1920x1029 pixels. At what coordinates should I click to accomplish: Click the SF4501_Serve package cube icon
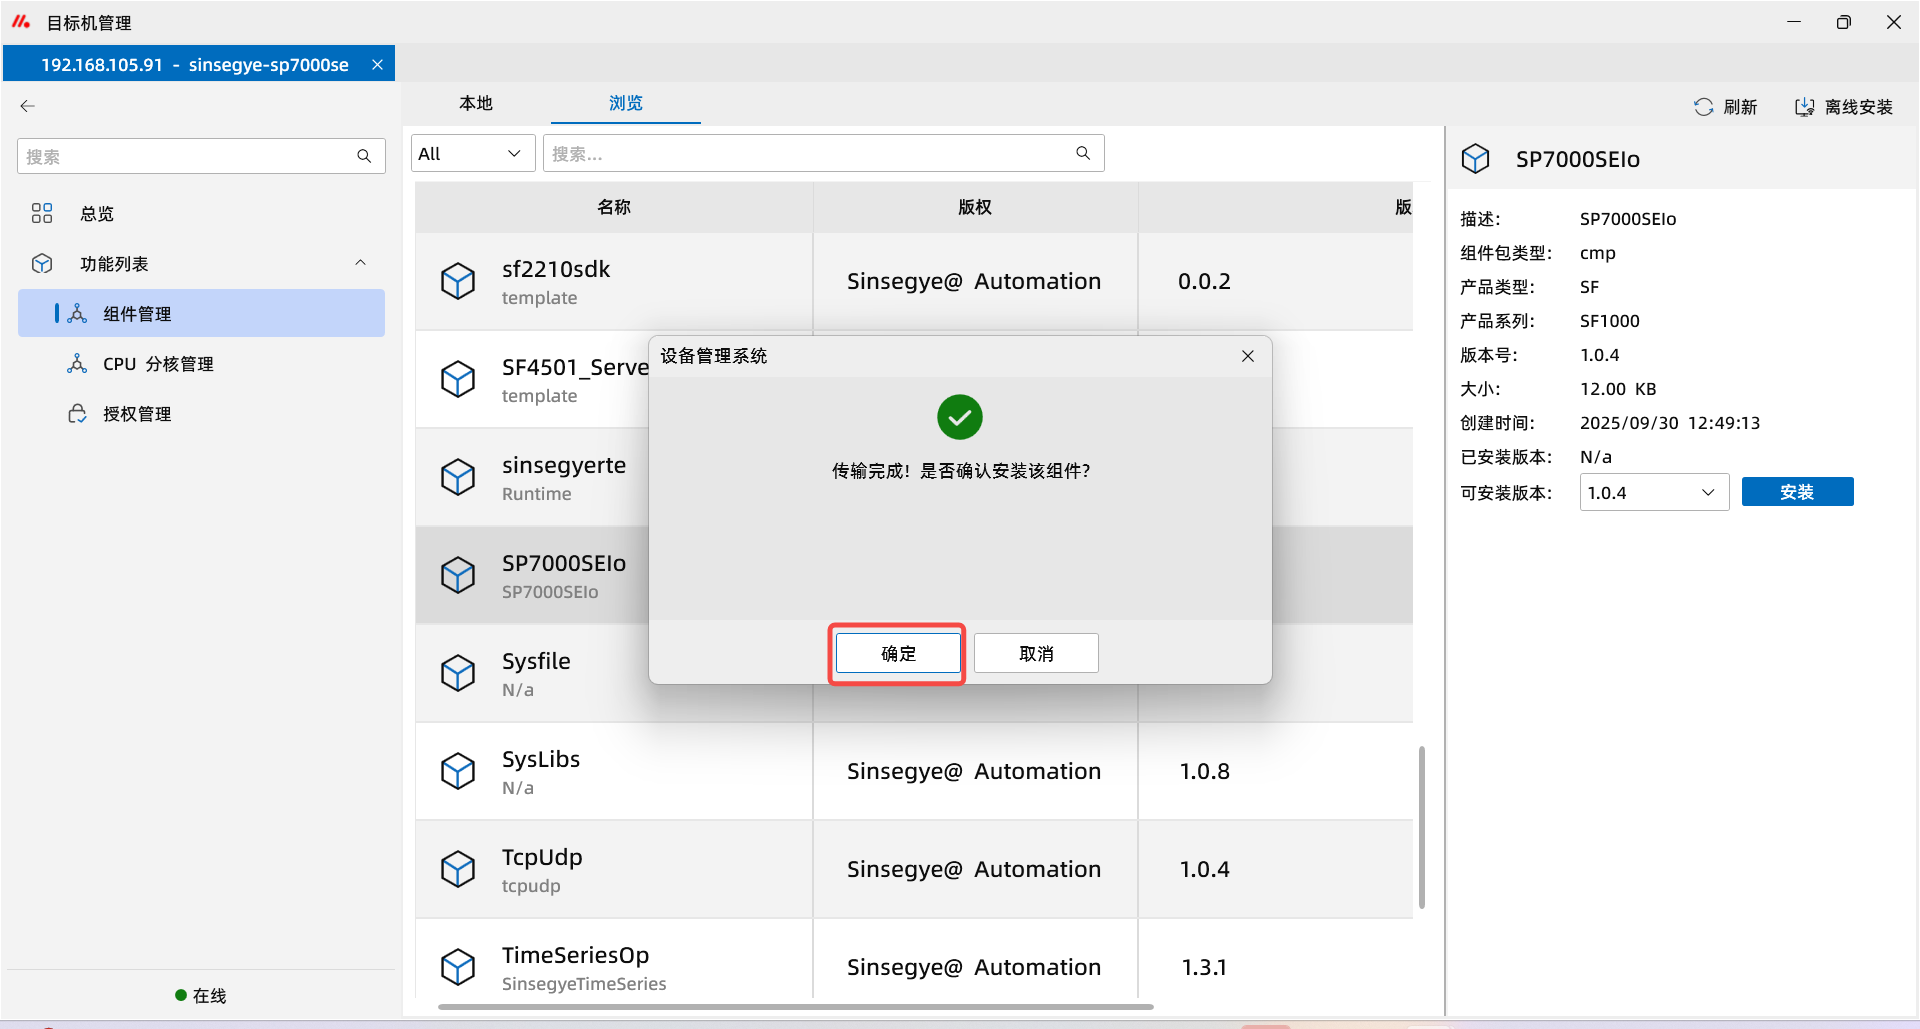[458, 379]
